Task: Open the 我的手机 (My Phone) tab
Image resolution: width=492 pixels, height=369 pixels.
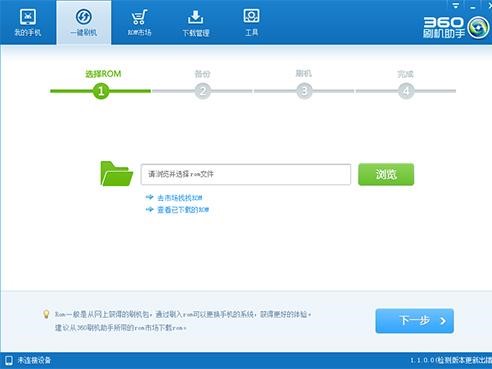Action: 28,22
